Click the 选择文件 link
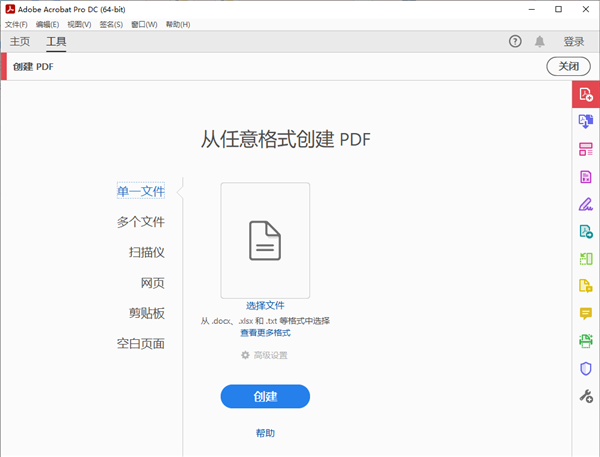Viewport: 600px width, 457px height. click(x=265, y=305)
